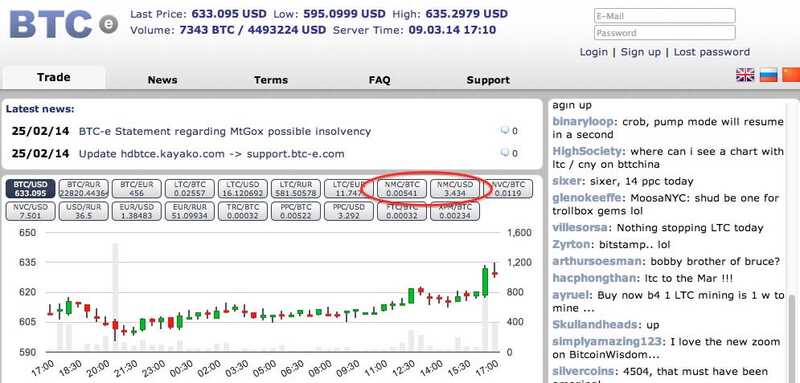Click chat username hacphongthan
Viewport: 800px width, 383px height.
pyautogui.click(x=595, y=278)
